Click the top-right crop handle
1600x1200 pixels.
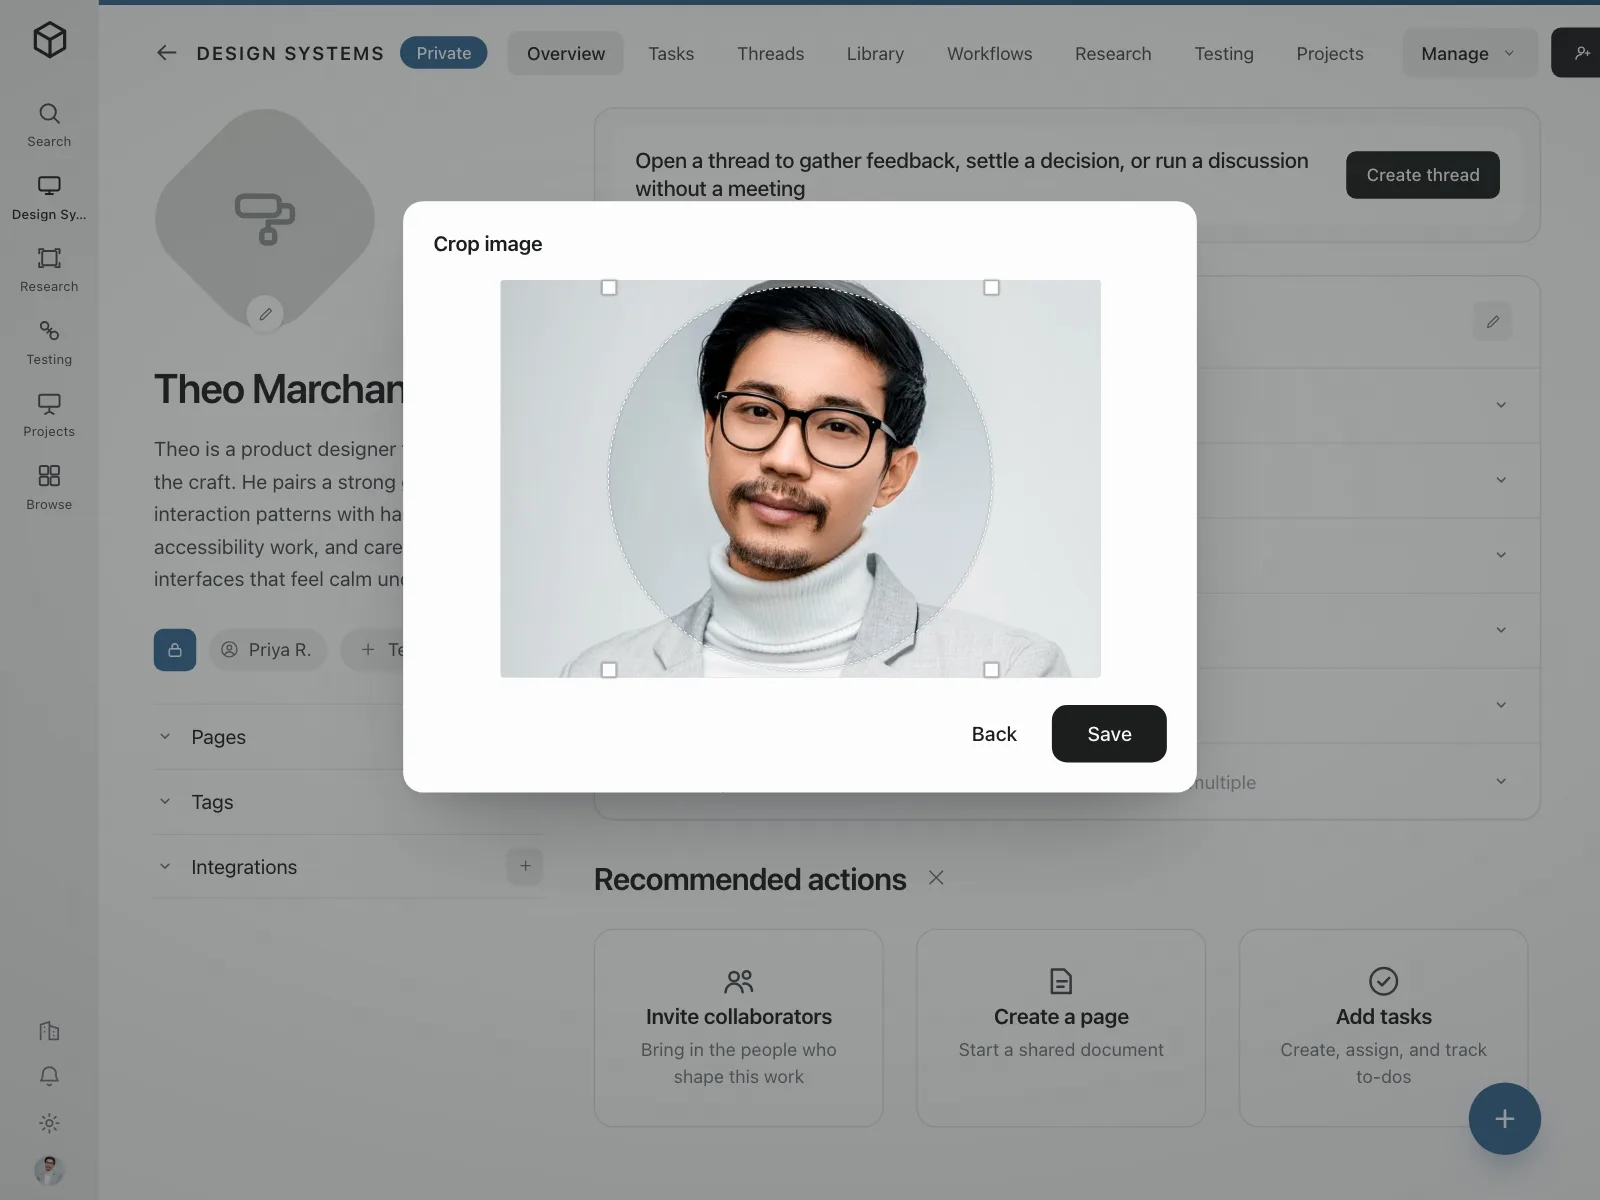pyautogui.click(x=991, y=288)
